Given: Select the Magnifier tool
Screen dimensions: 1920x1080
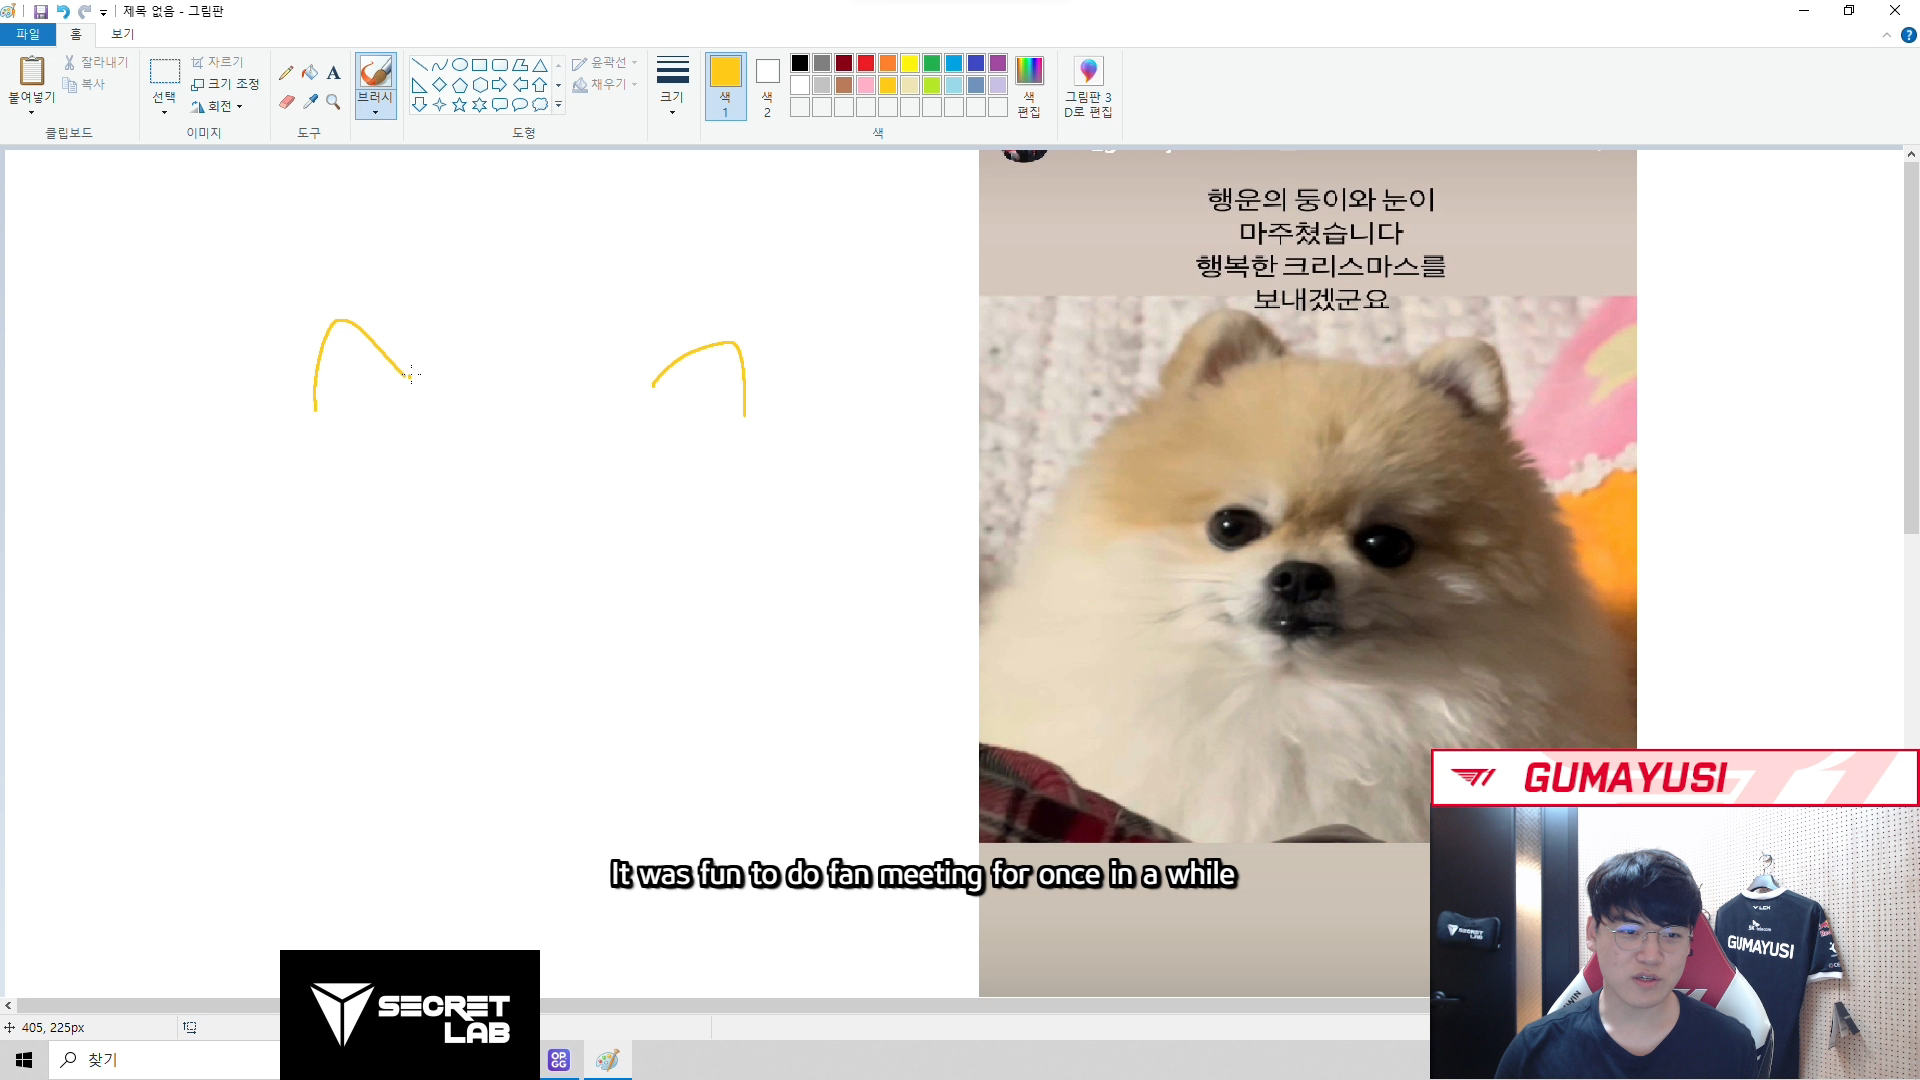Looking at the screenshot, I should (333, 102).
